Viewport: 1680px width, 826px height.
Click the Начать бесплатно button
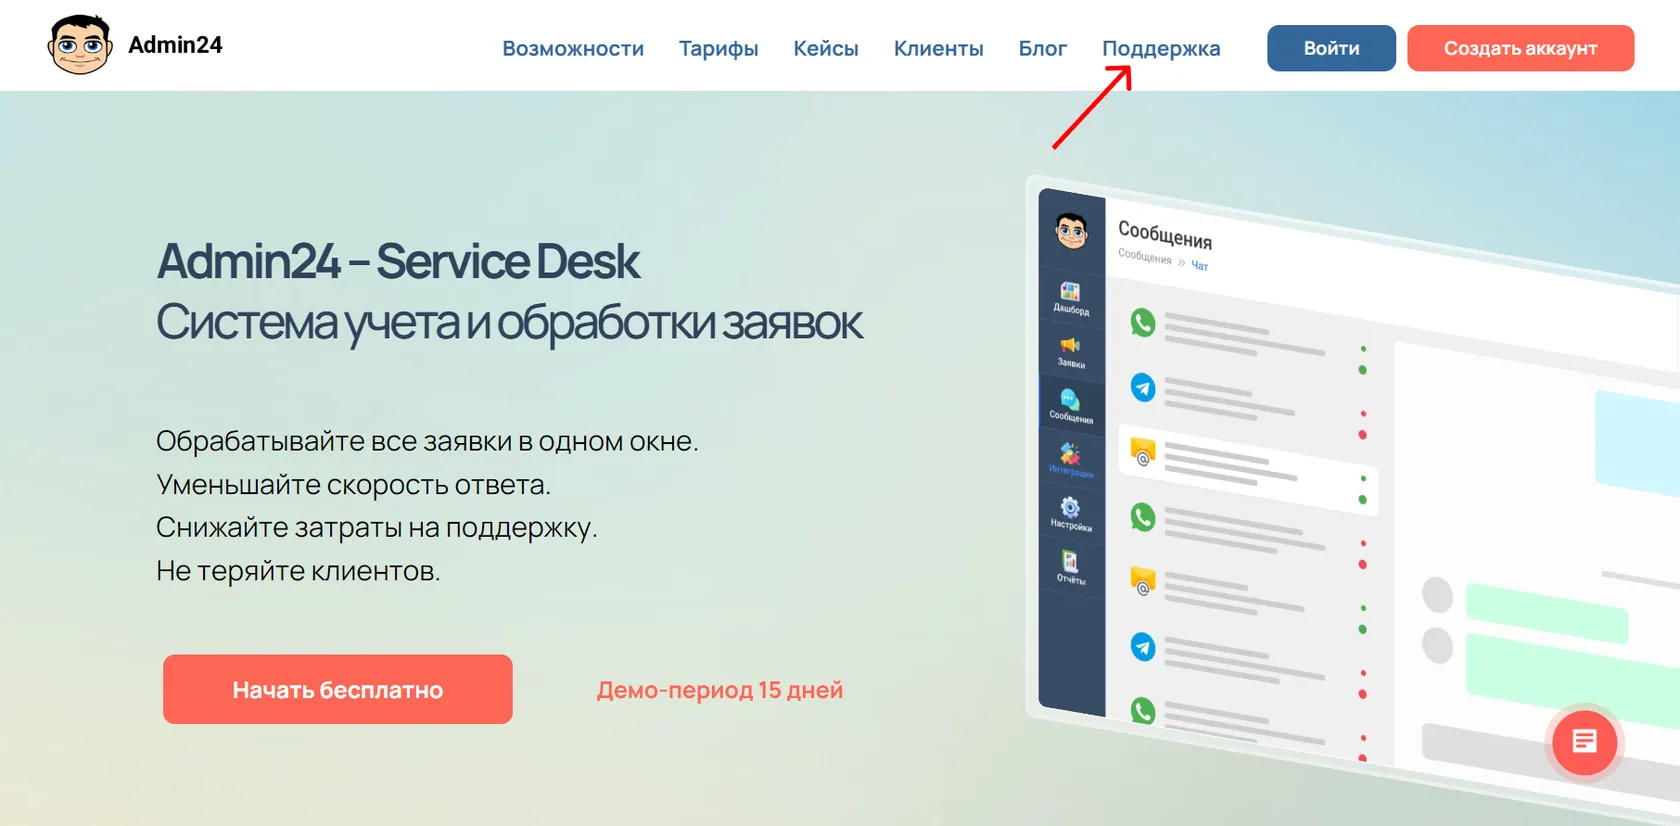coord(338,689)
